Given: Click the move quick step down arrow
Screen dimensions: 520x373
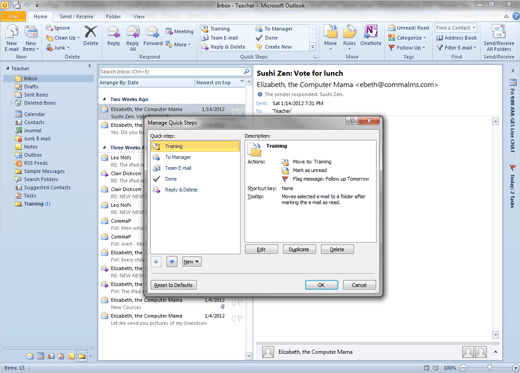Looking at the screenshot, I should [x=172, y=262].
